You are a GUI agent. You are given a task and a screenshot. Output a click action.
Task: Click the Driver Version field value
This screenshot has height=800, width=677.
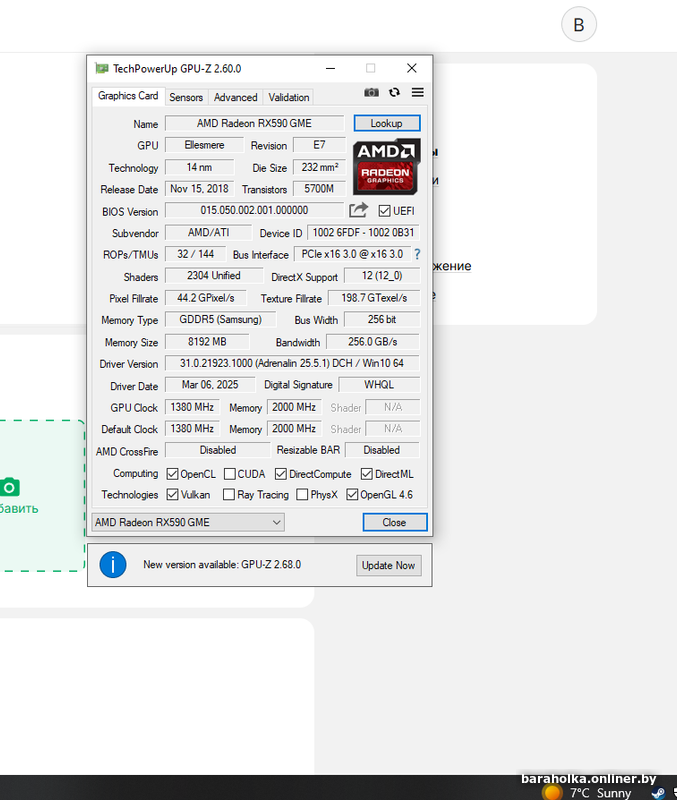click(292, 363)
